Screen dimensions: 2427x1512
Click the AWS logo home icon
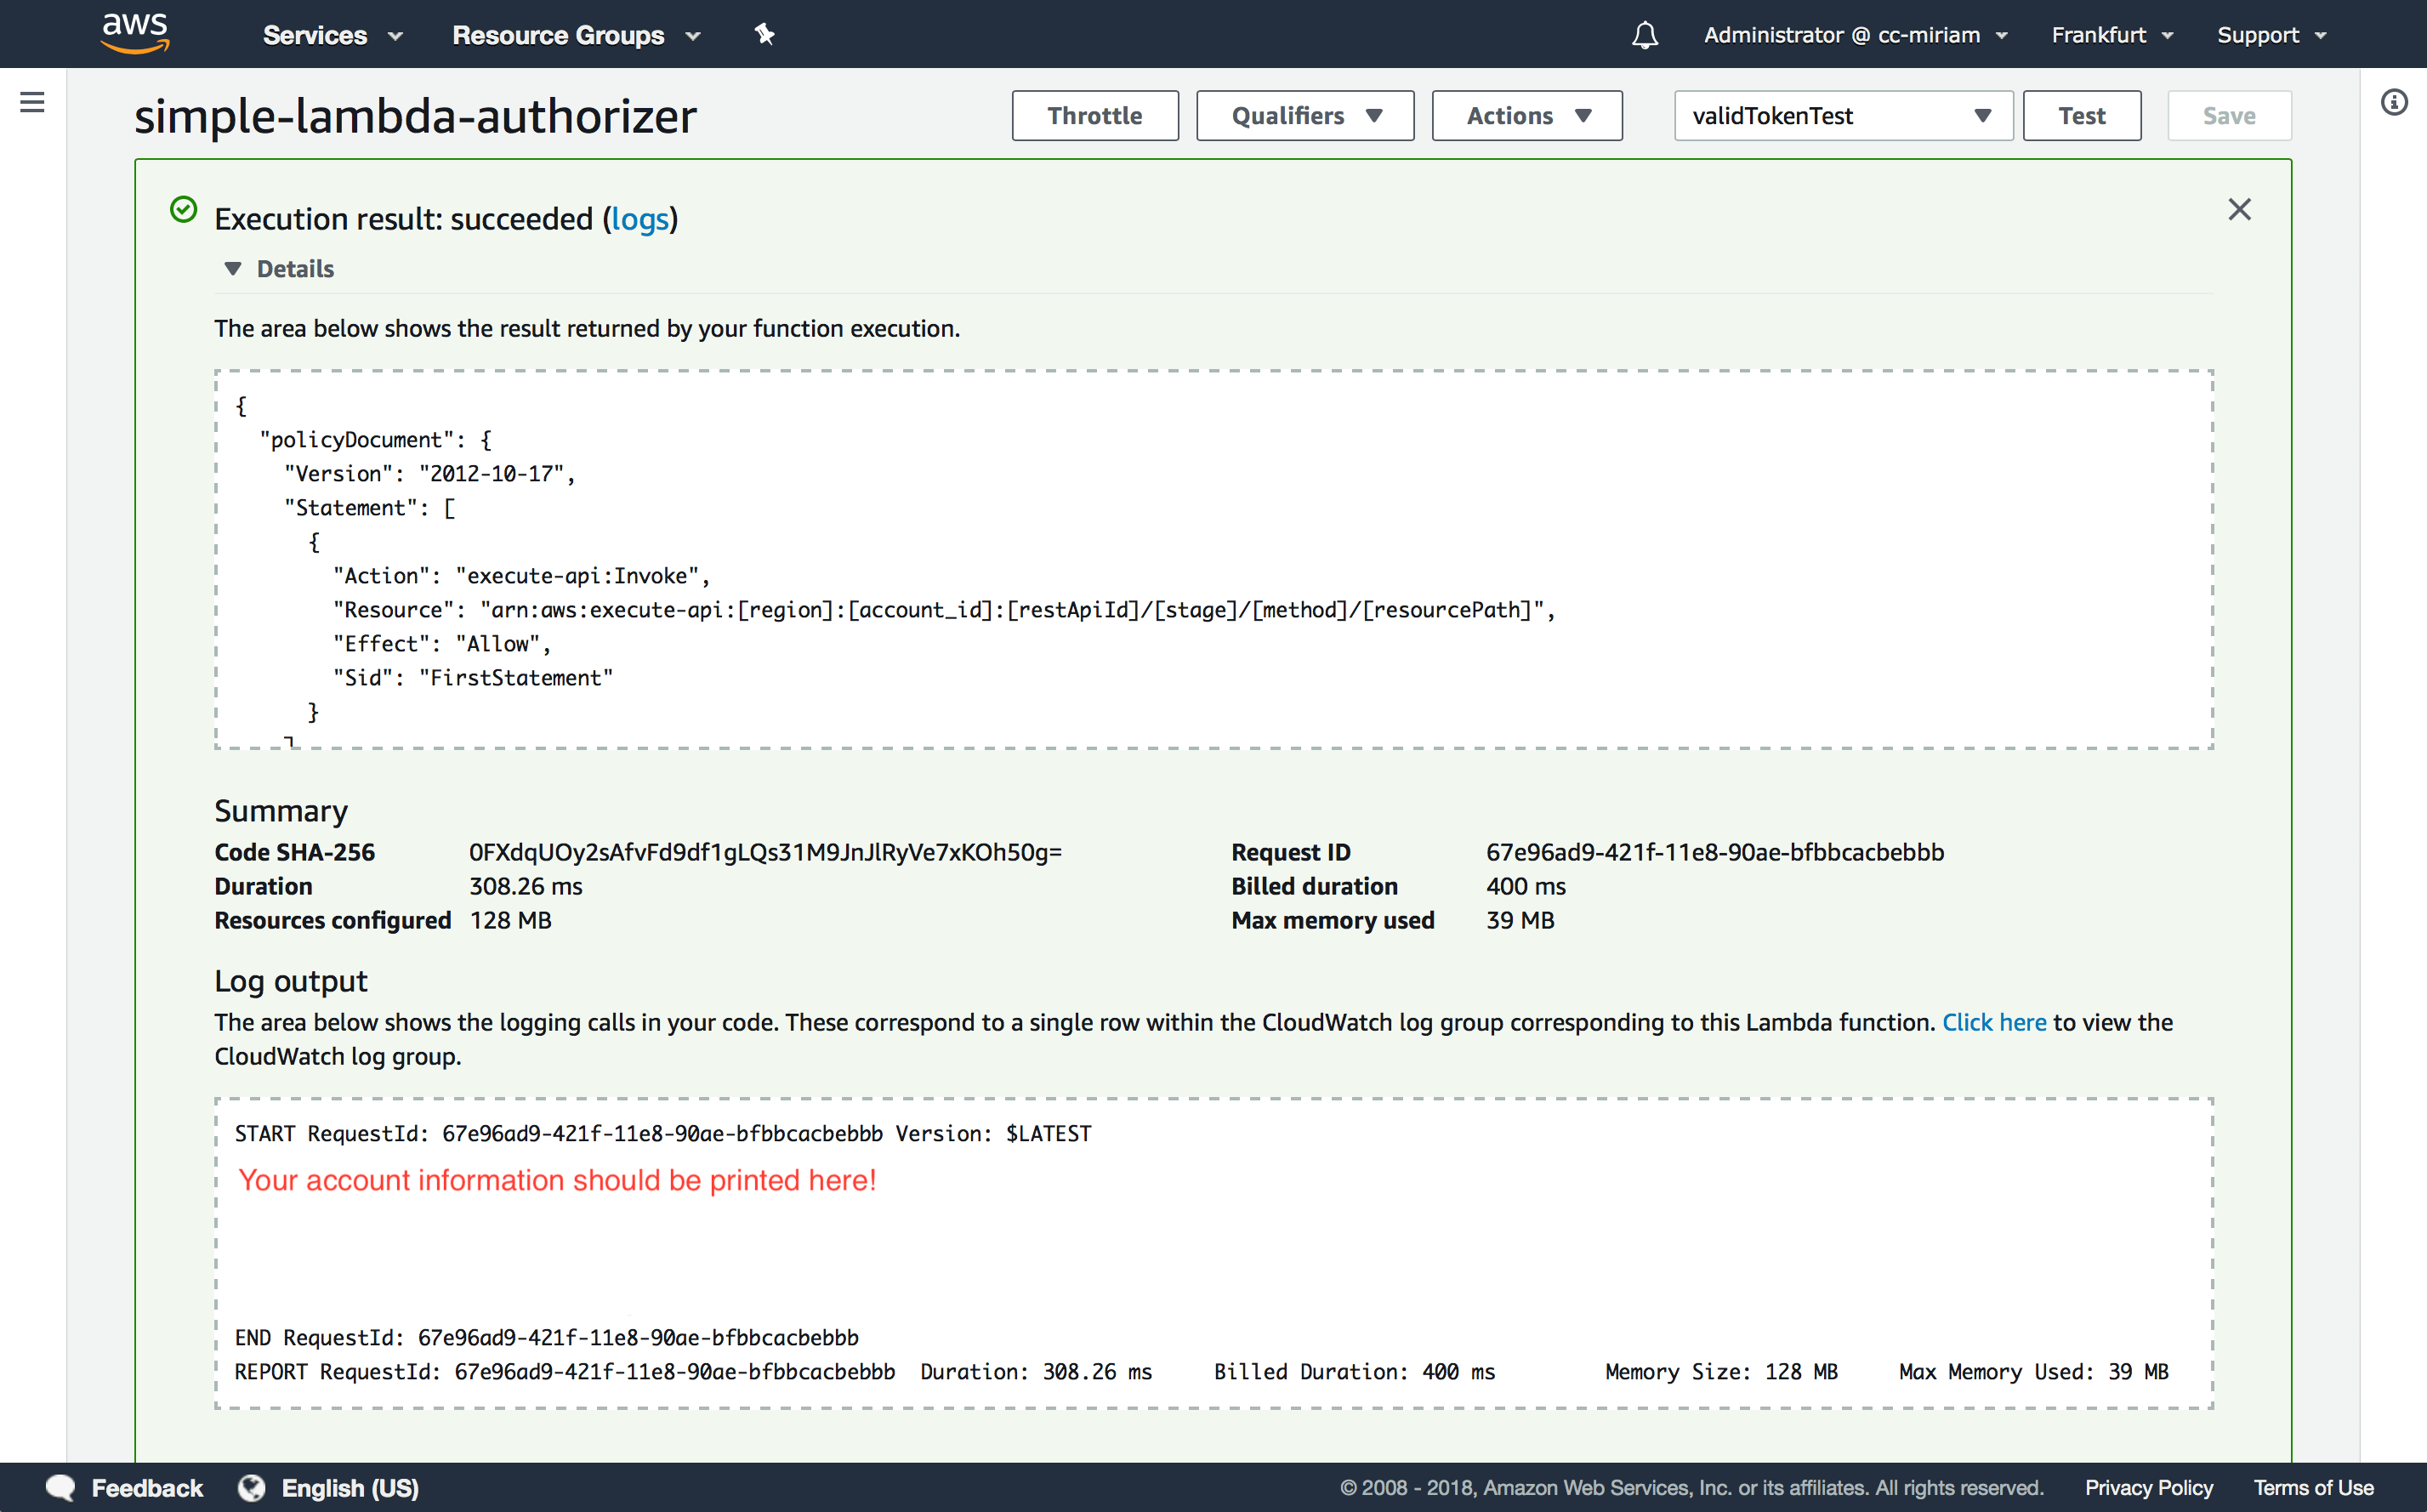pyautogui.click(x=135, y=33)
